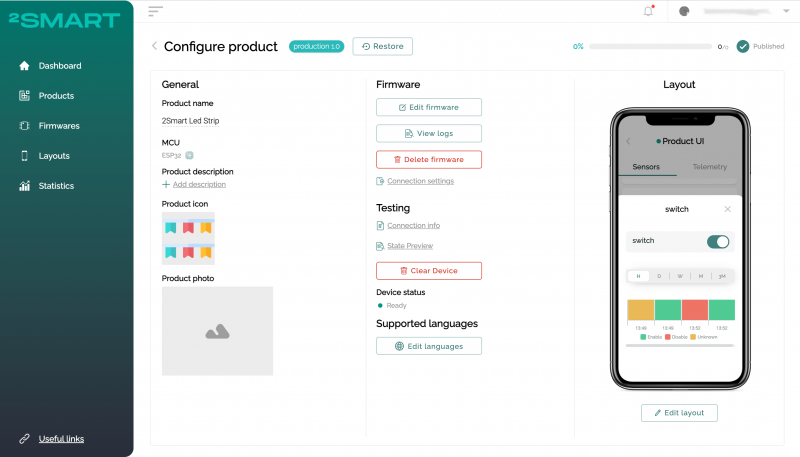
Task: Click the Product photo placeholder
Action: click(217, 331)
